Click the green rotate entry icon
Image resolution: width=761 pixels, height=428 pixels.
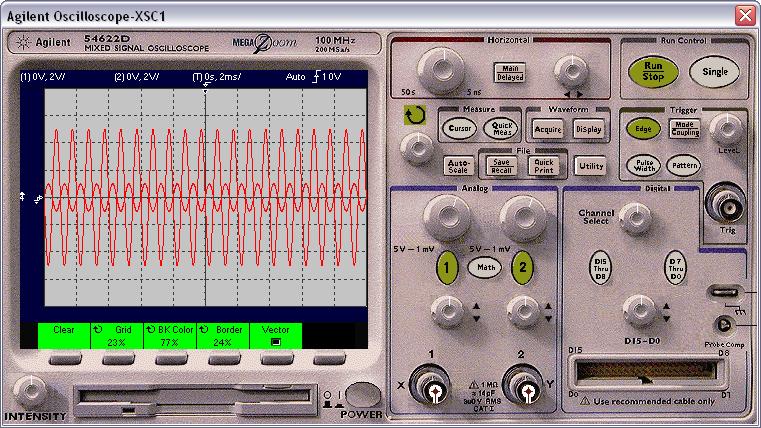pyautogui.click(x=415, y=115)
